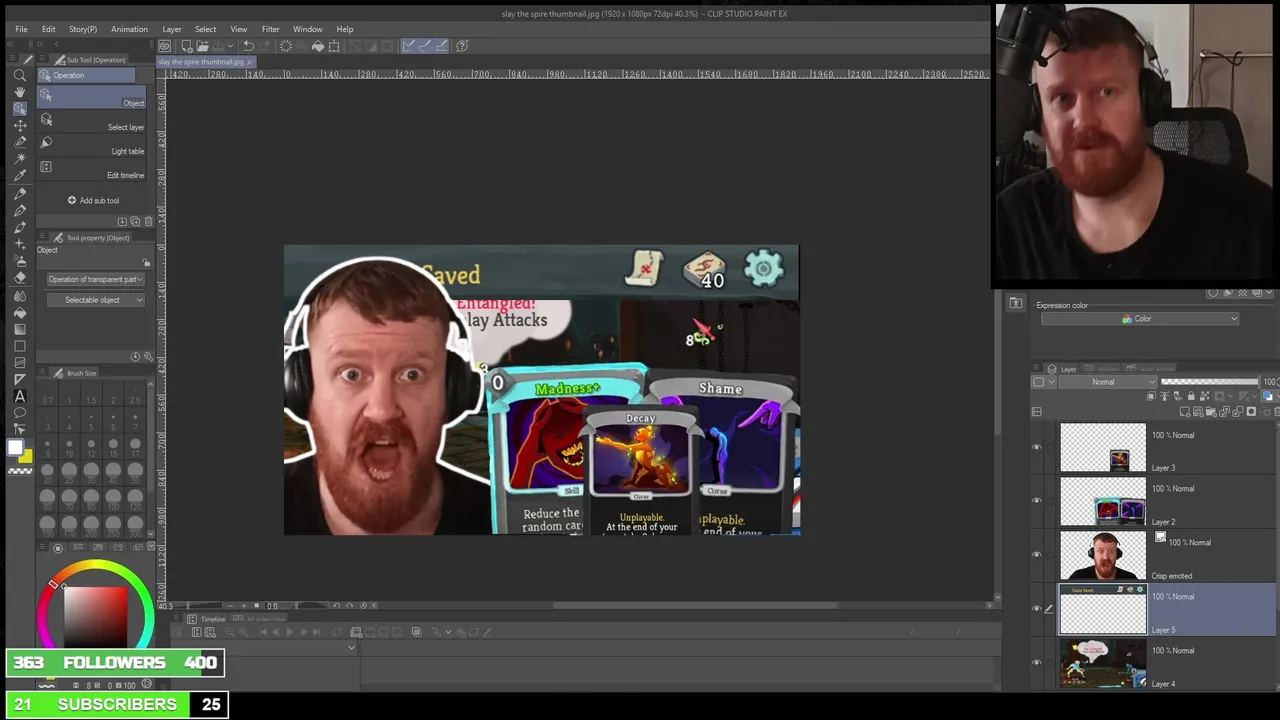Select the Fill bucket tool in tool palette
Viewport: 1280px width, 720px height.
coord(20,312)
